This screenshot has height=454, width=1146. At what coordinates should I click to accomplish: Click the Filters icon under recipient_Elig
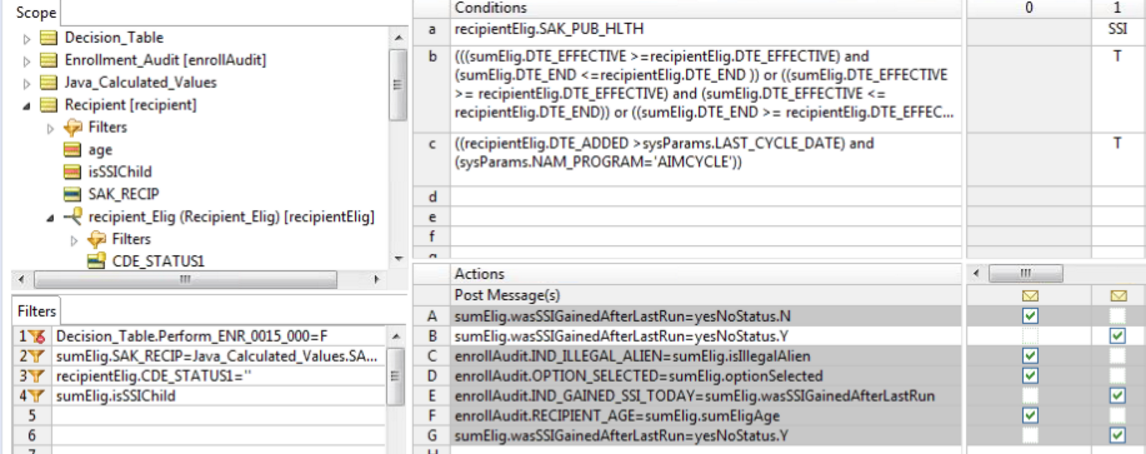96,239
